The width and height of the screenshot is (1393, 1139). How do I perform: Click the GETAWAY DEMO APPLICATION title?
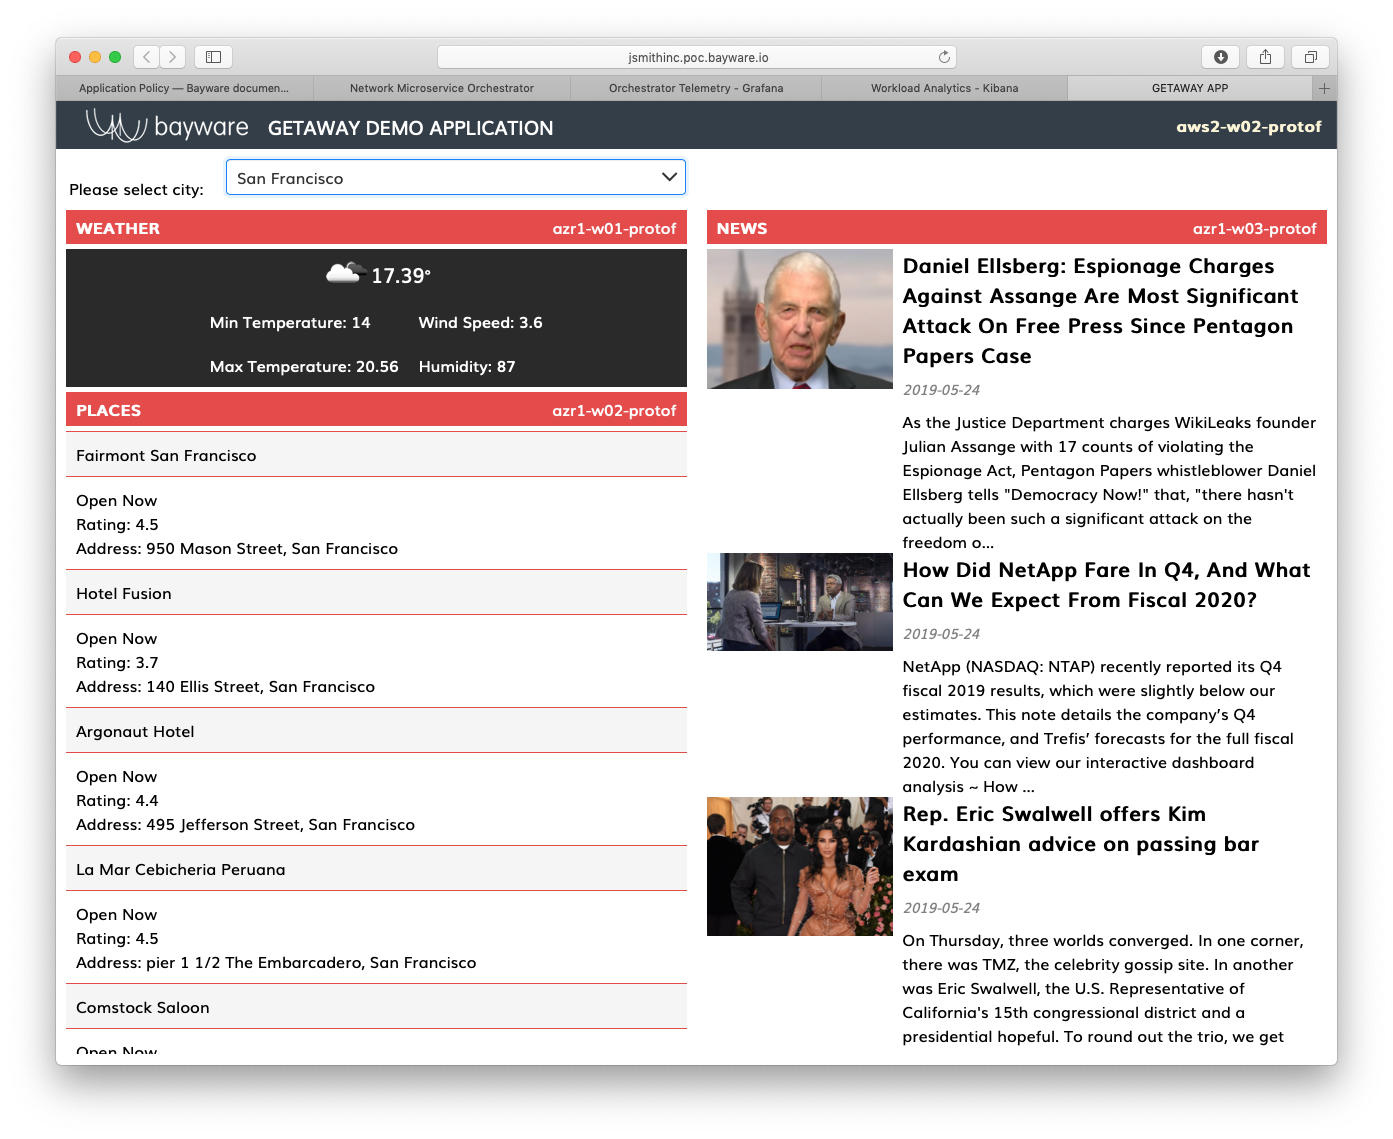[x=410, y=128]
